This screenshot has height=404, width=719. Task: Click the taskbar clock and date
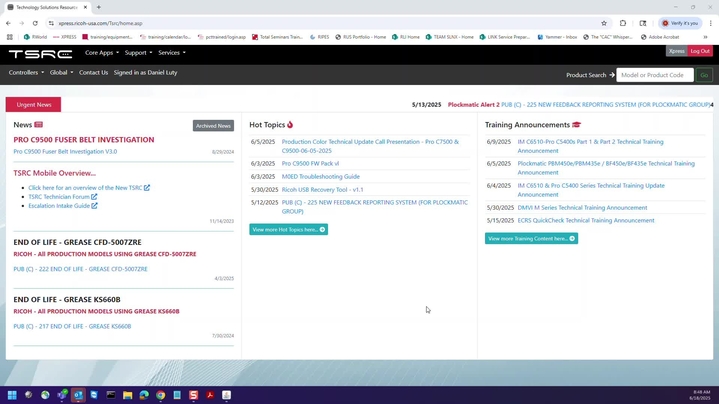tap(701, 395)
